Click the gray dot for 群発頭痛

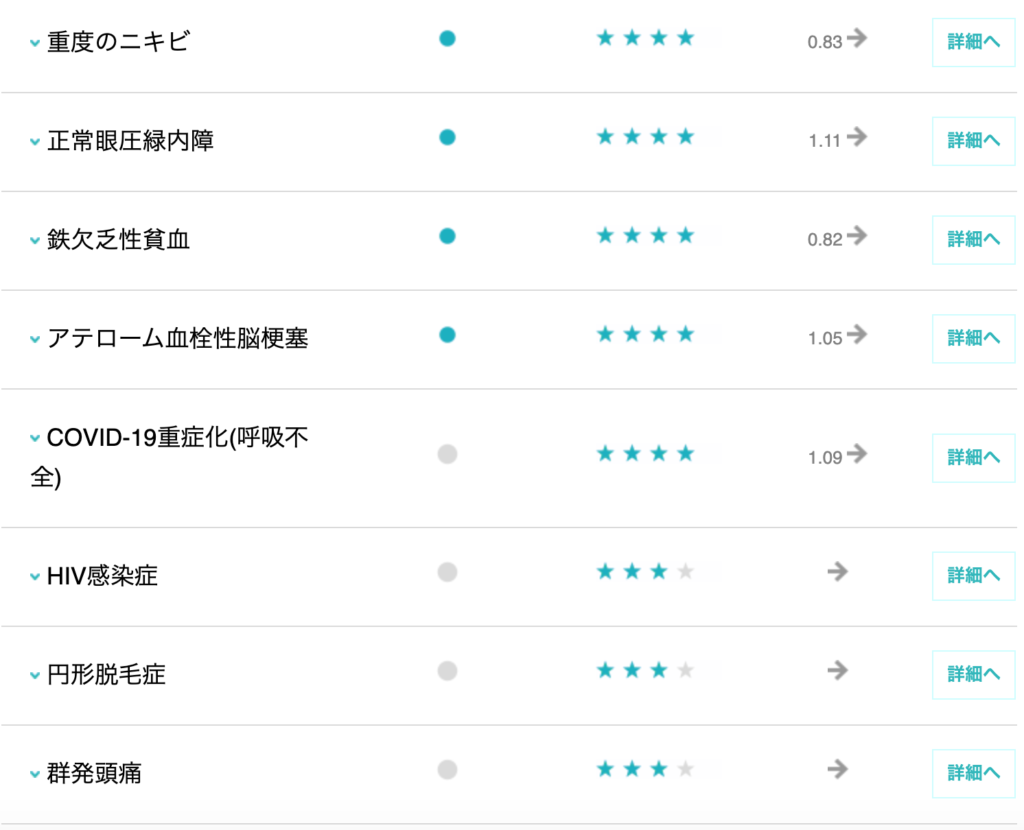point(447,770)
